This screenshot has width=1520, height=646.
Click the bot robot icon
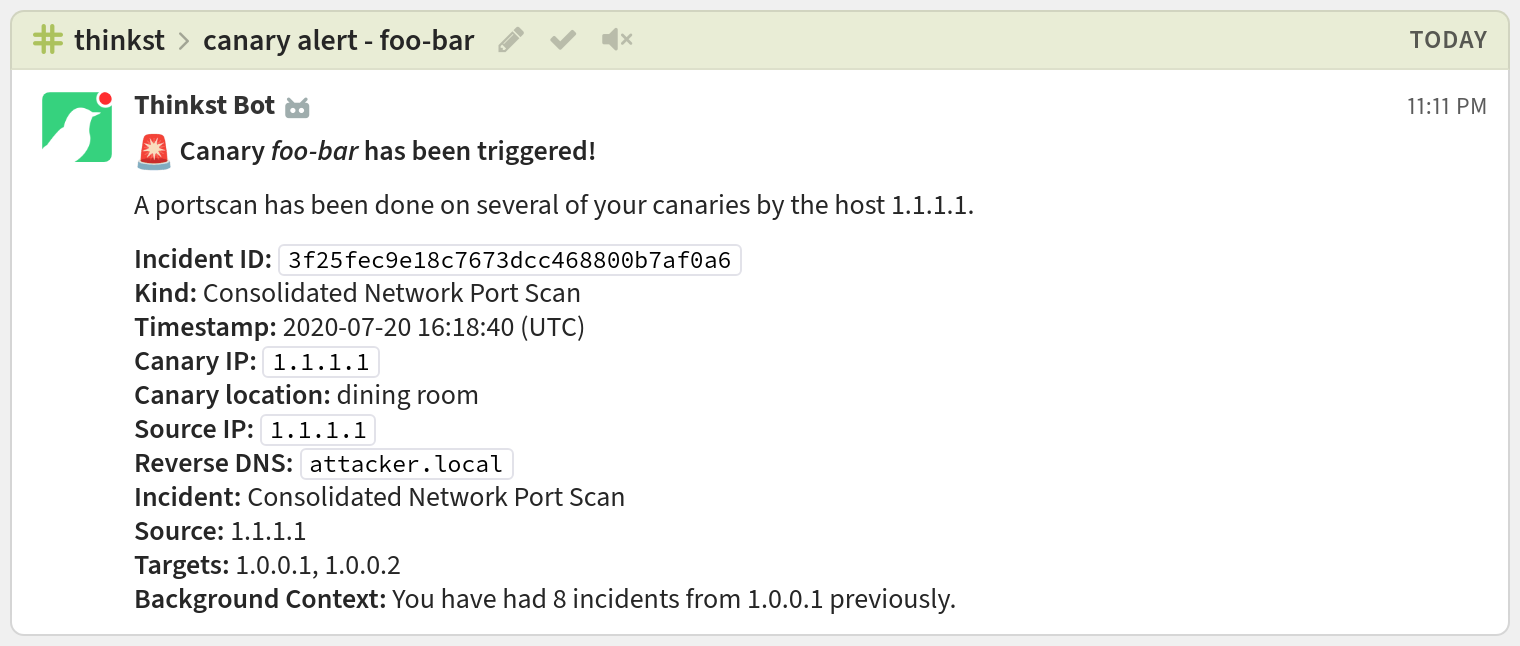tap(297, 107)
